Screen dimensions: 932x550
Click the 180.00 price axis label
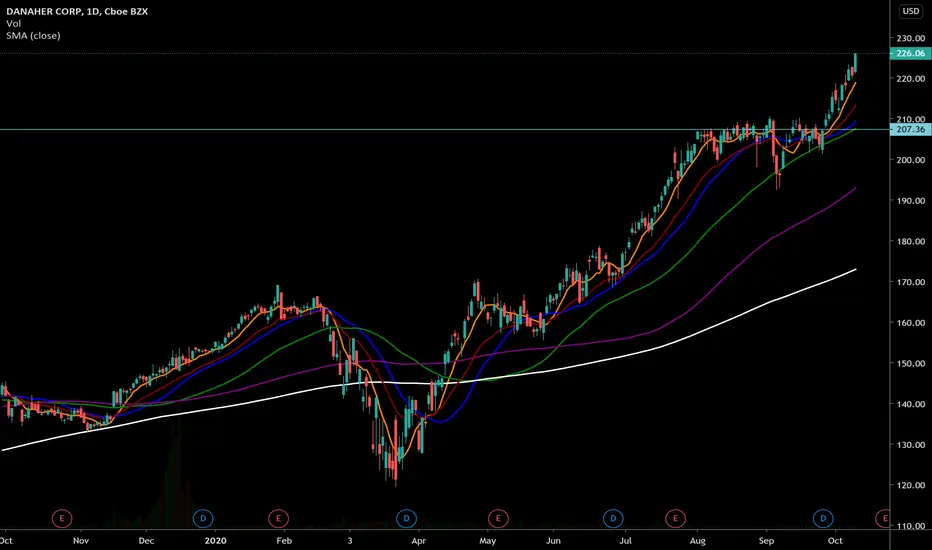click(x=911, y=241)
